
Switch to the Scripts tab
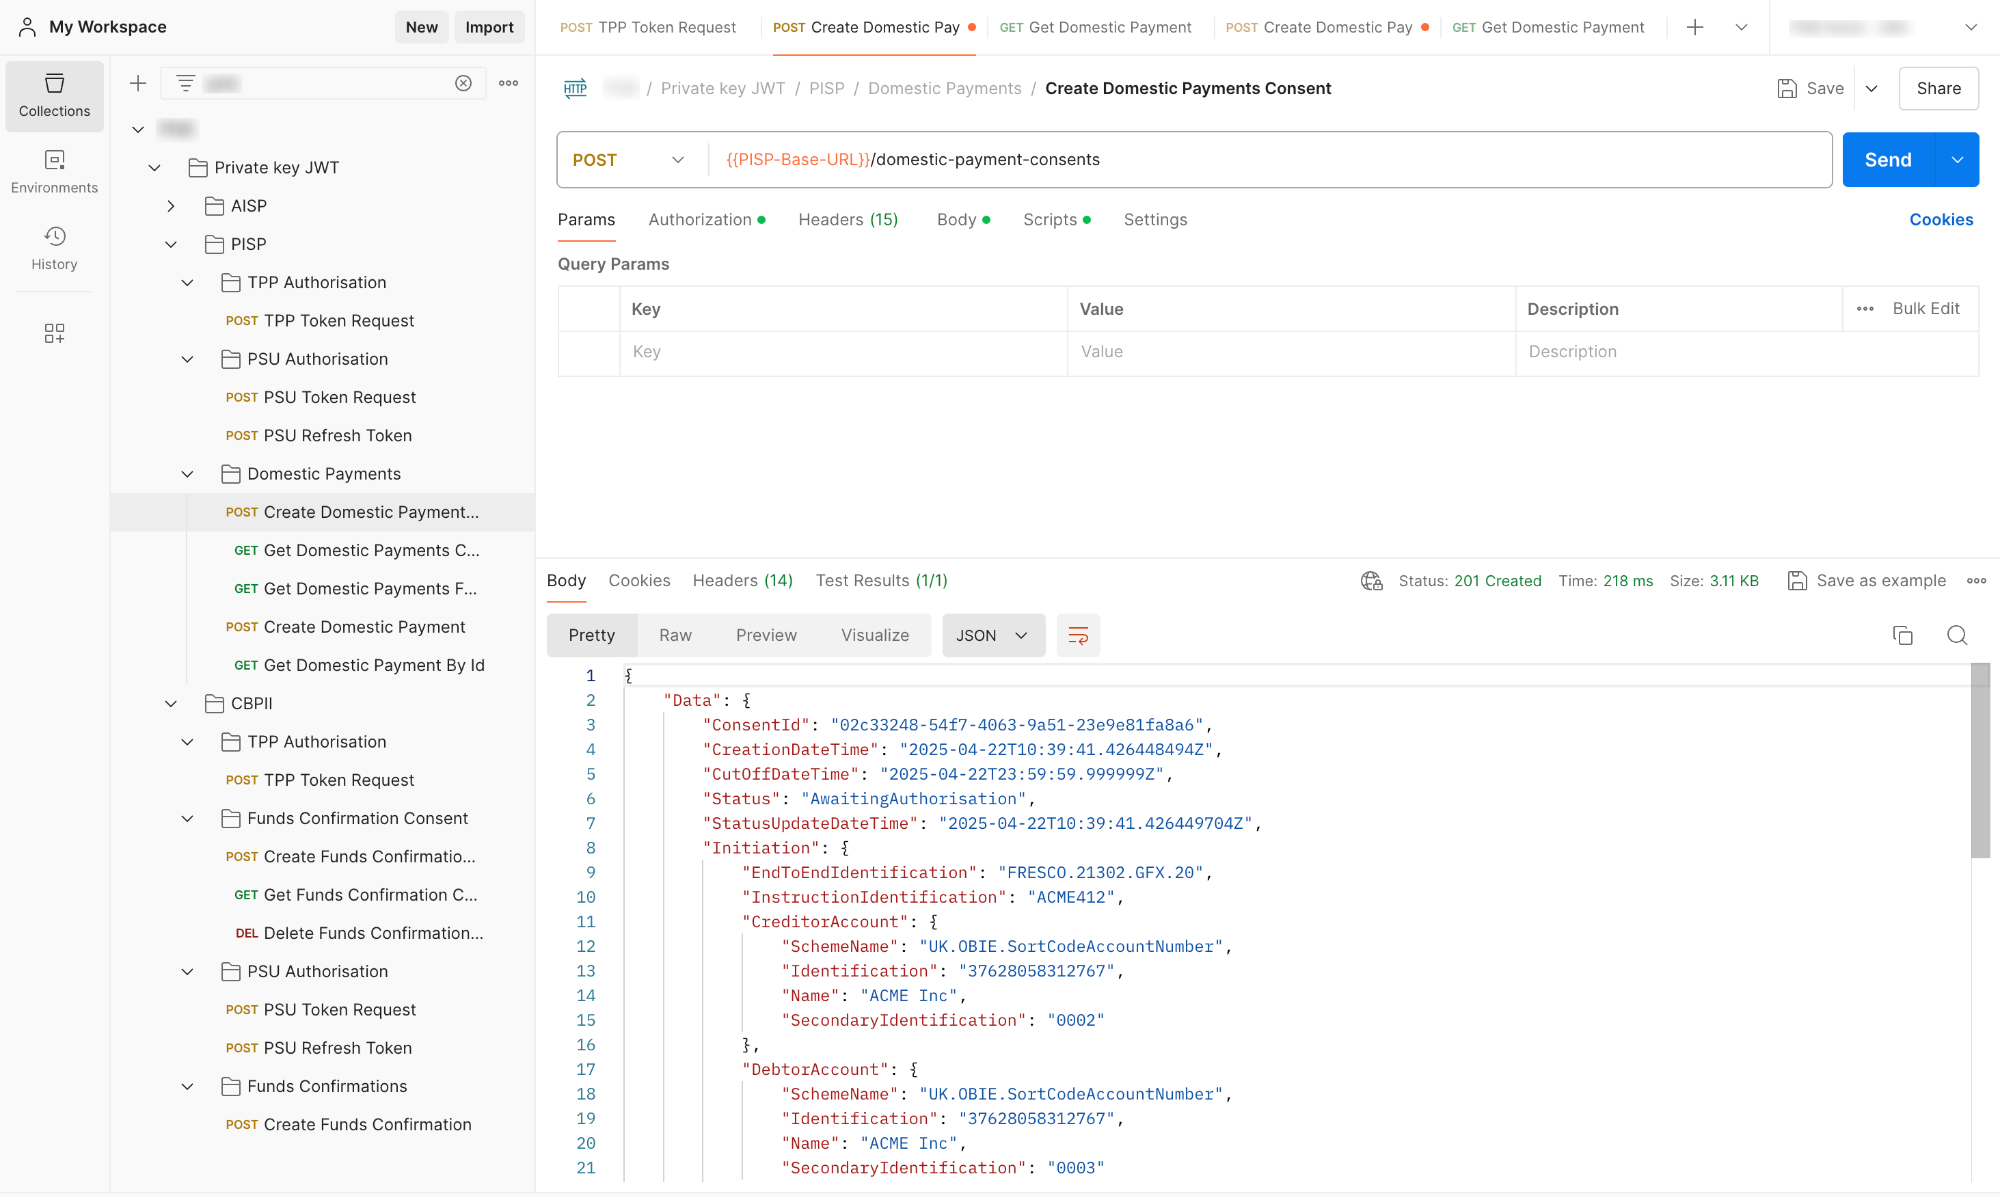[1056, 219]
